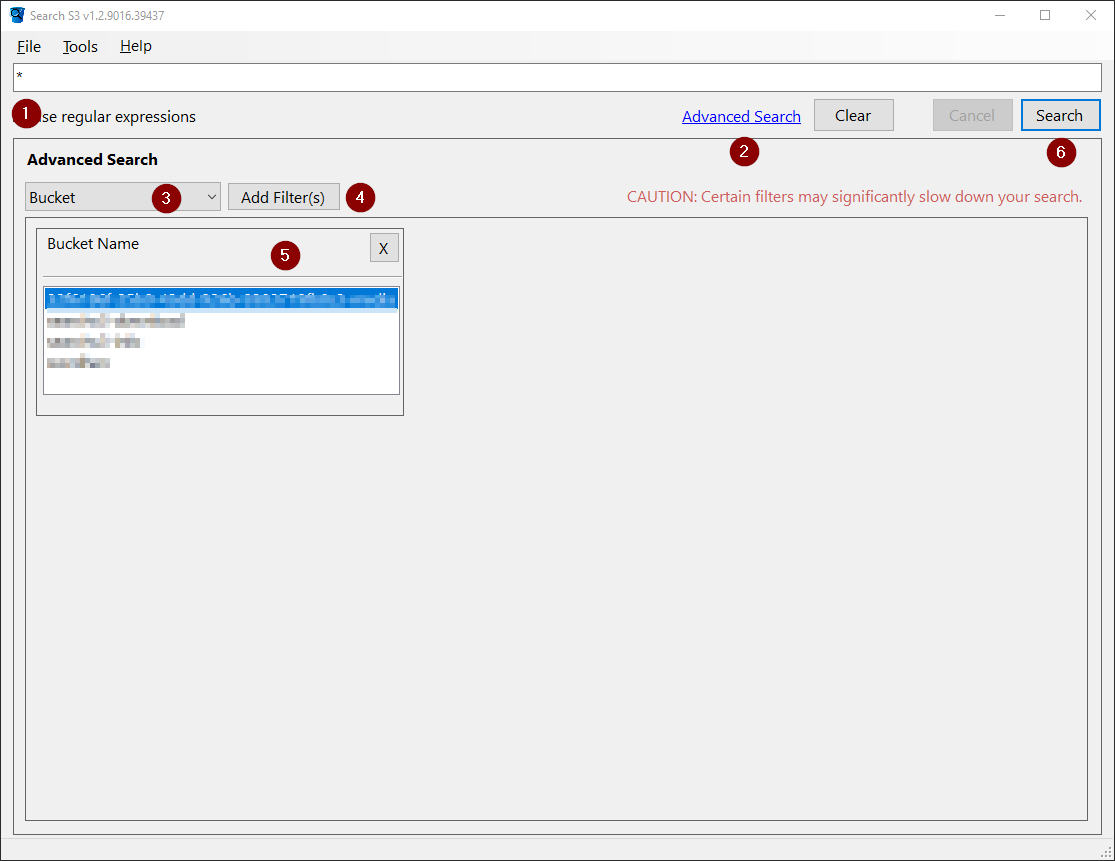Click the Add Filter(s) button
This screenshot has height=861, width=1115.
pos(284,197)
